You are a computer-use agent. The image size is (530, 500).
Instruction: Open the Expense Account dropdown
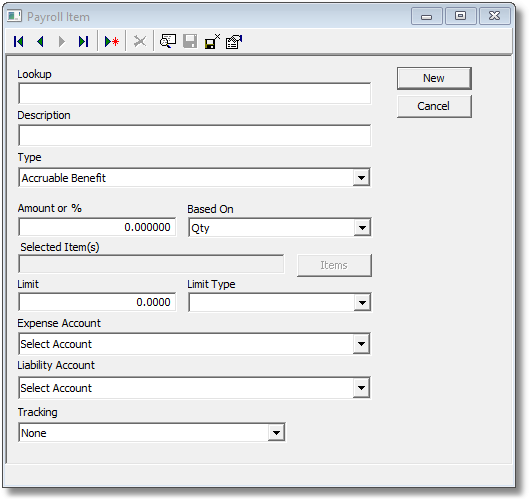pyautogui.click(x=361, y=344)
